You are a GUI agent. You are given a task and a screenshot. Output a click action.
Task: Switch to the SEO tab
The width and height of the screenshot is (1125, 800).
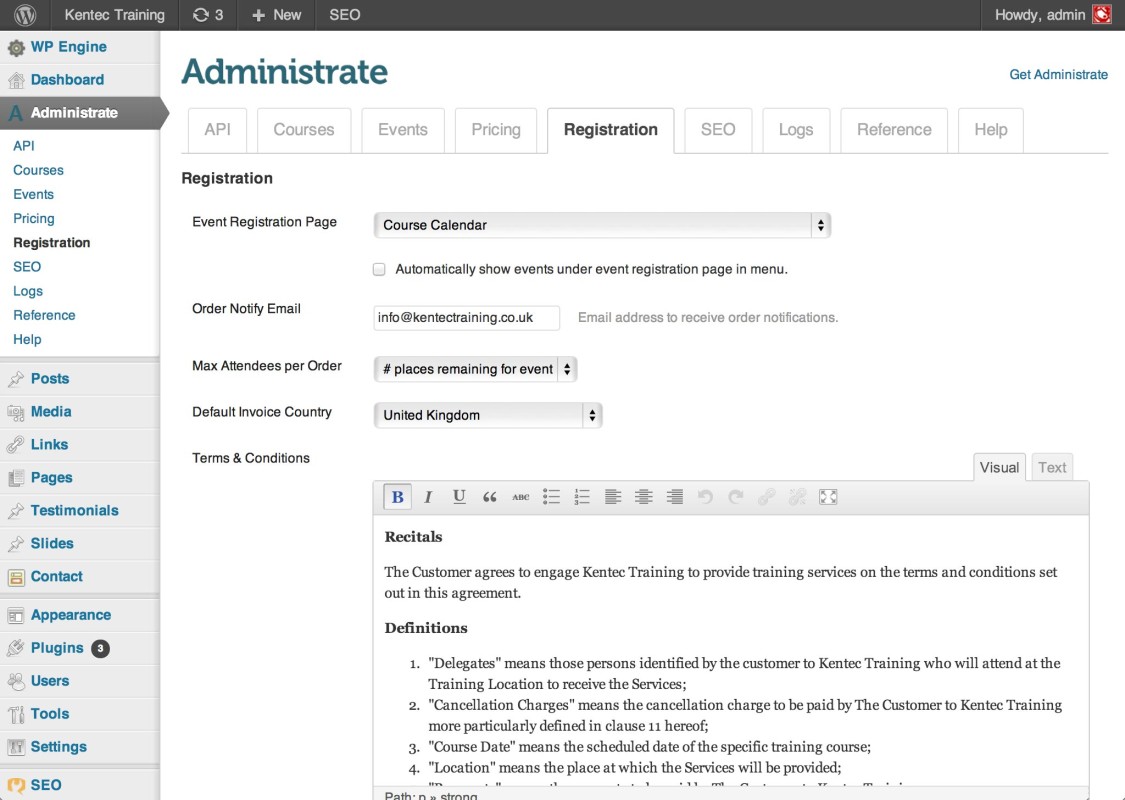(717, 130)
